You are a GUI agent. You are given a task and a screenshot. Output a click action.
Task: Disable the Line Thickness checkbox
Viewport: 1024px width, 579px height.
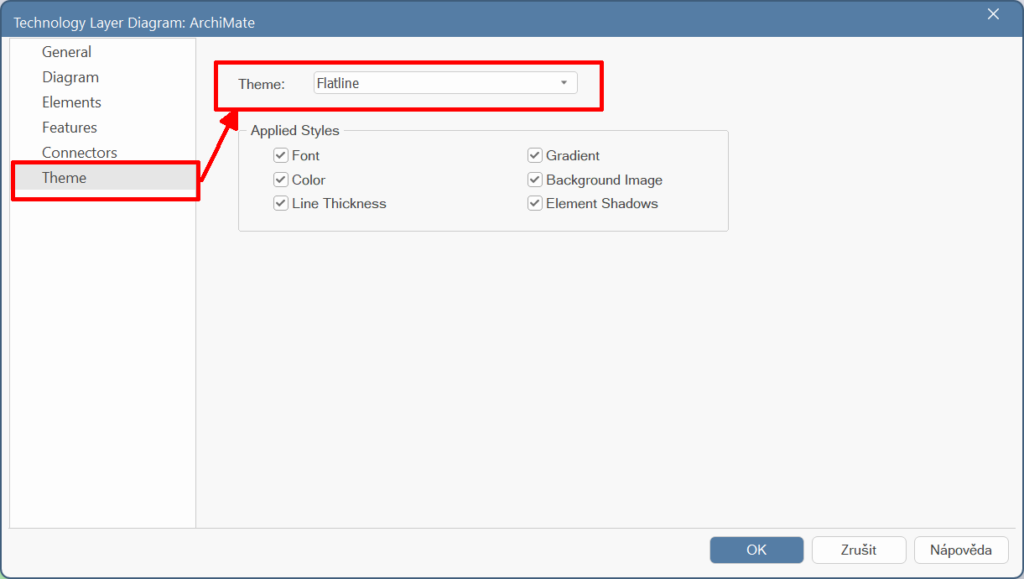(x=281, y=204)
